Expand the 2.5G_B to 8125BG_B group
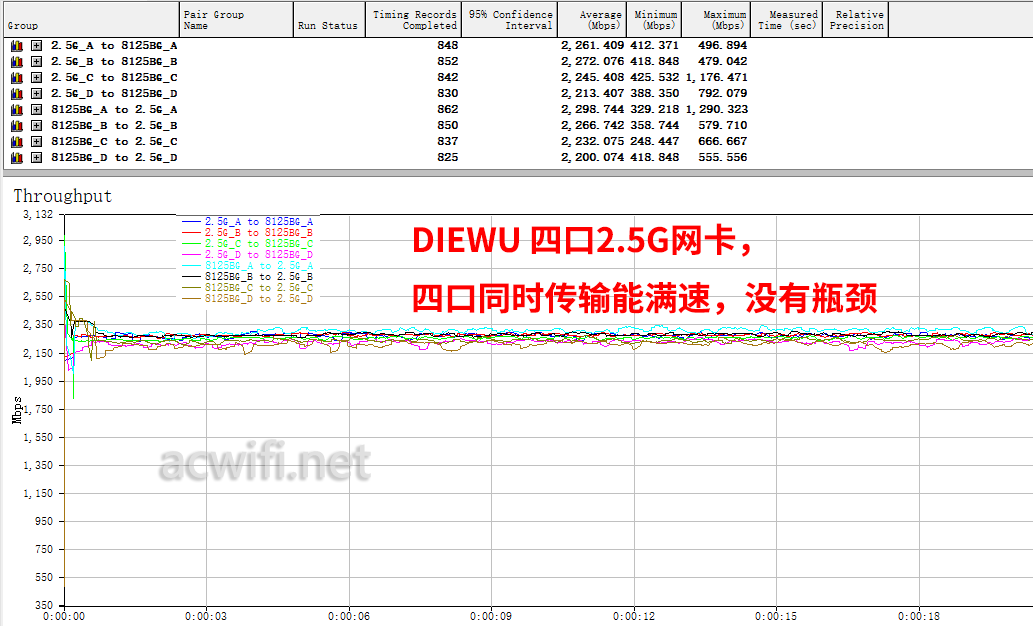This screenshot has width=1033, height=626. (x=37, y=61)
